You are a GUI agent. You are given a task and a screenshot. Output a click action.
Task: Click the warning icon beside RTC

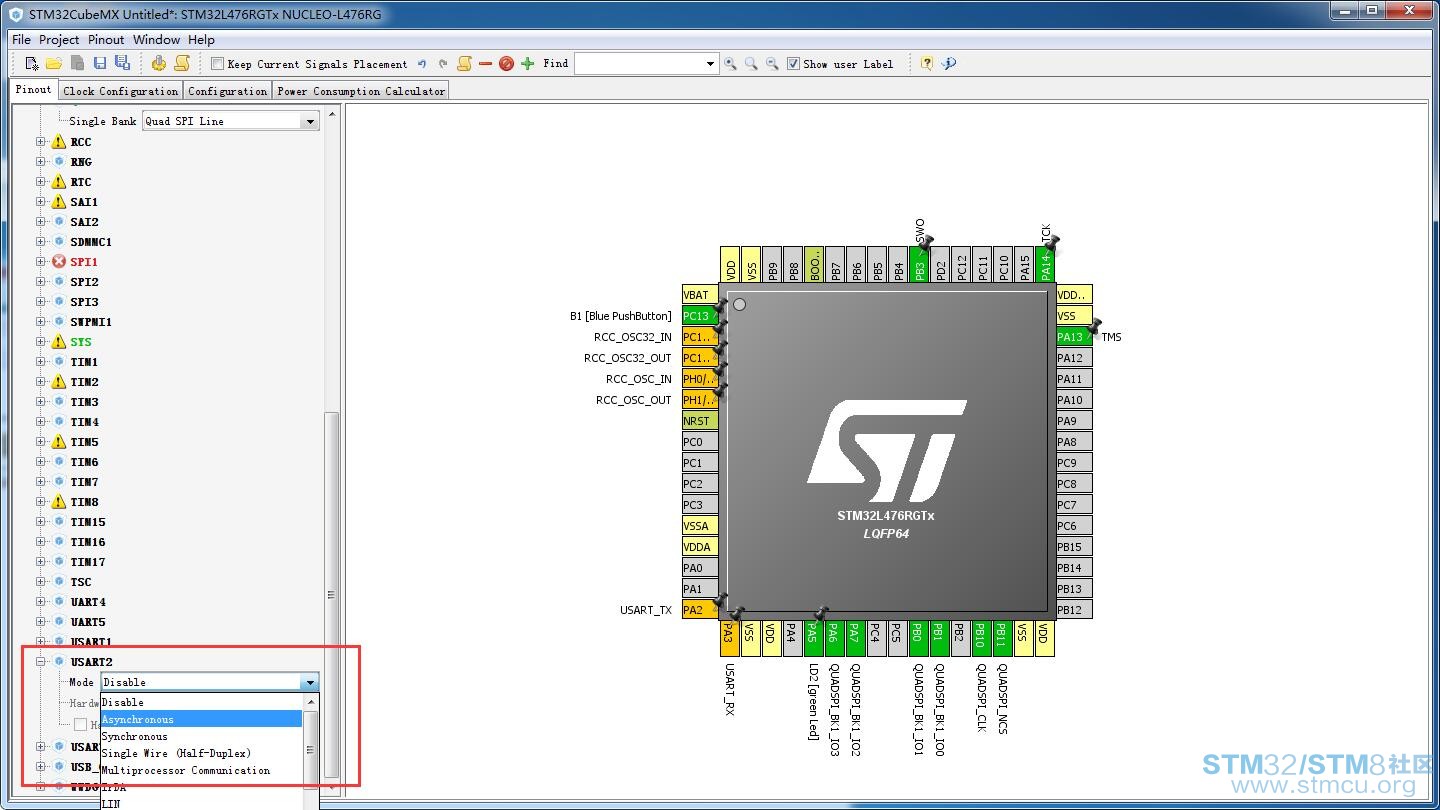coord(59,182)
